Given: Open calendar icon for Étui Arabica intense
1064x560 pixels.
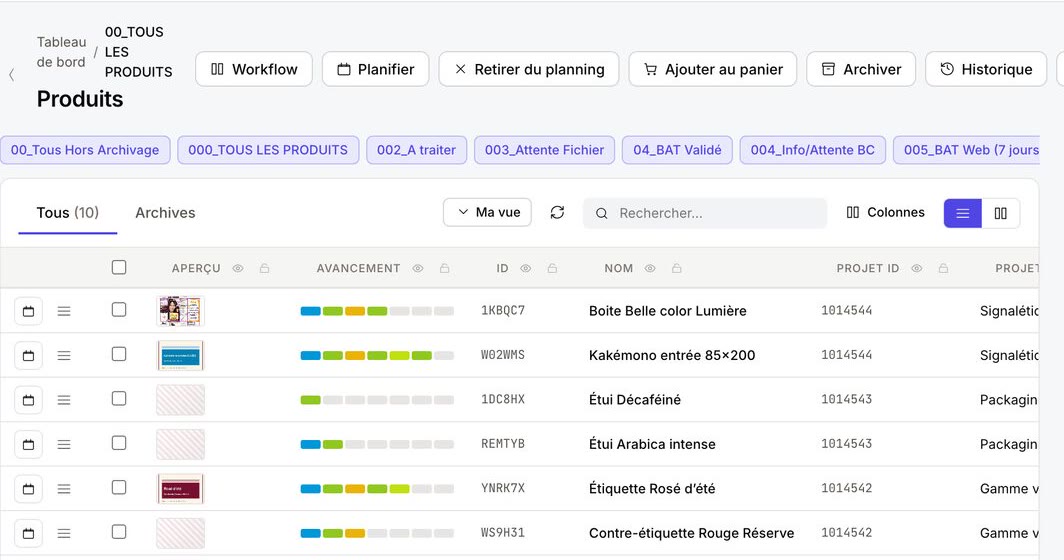Looking at the screenshot, I should coord(28,444).
